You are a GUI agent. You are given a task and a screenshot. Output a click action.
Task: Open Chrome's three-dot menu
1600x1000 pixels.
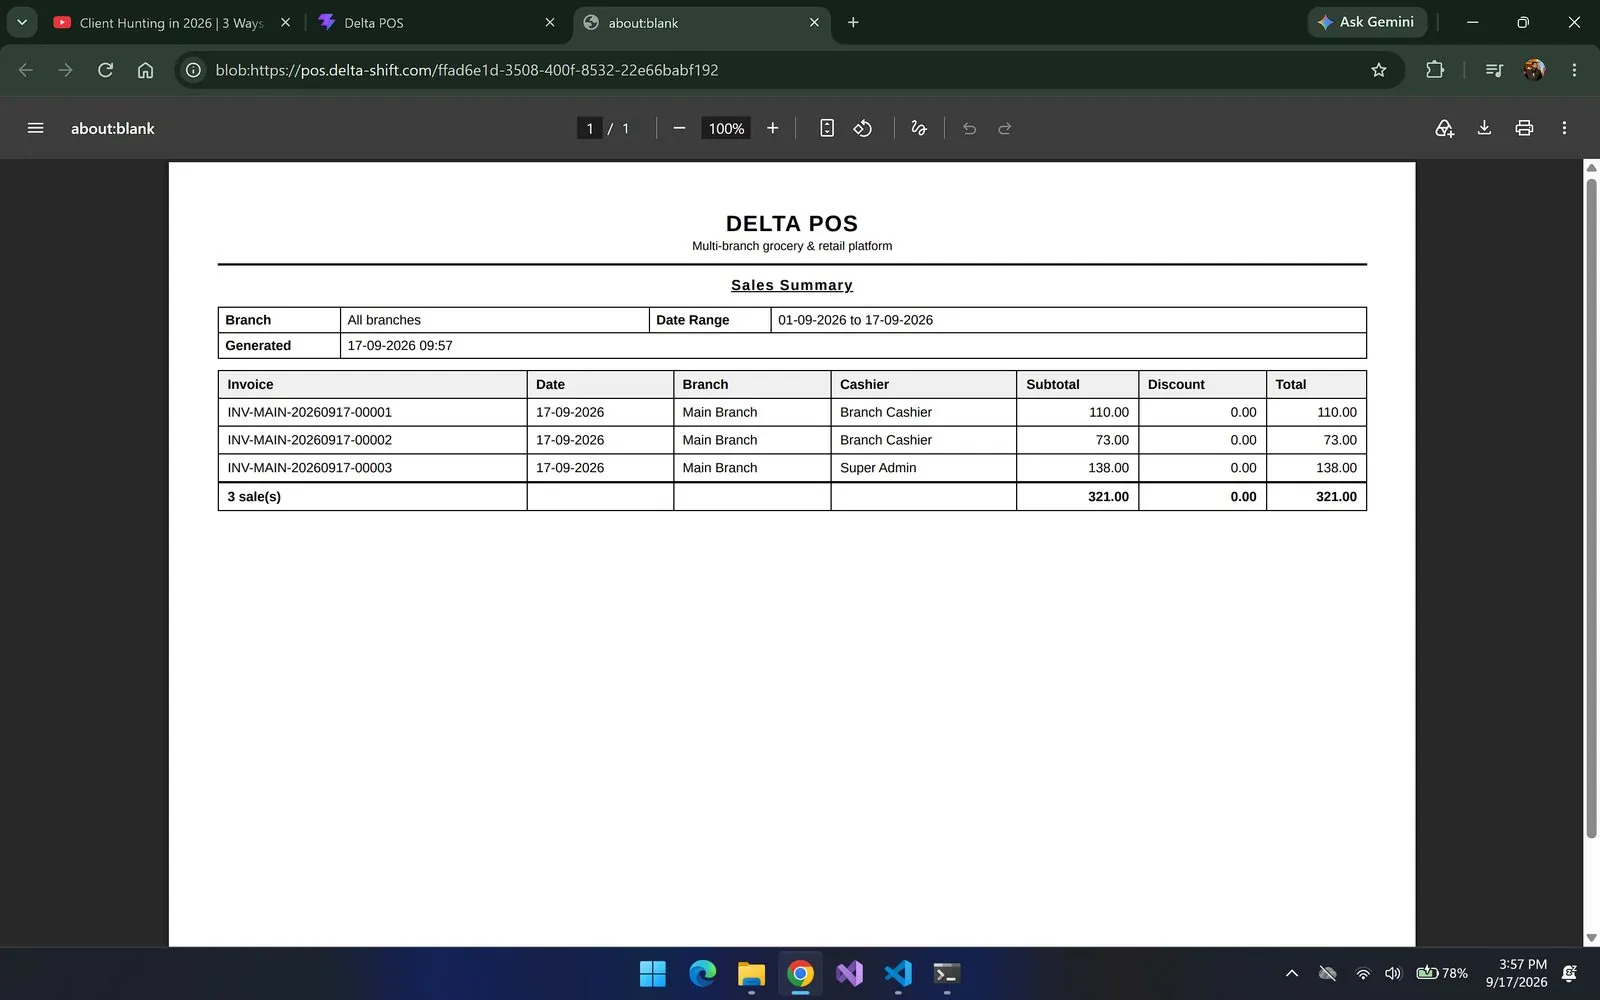coord(1574,70)
